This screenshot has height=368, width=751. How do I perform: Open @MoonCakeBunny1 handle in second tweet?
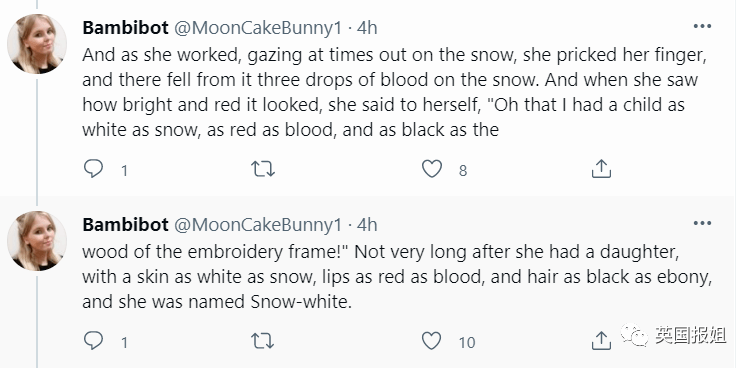point(258,225)
